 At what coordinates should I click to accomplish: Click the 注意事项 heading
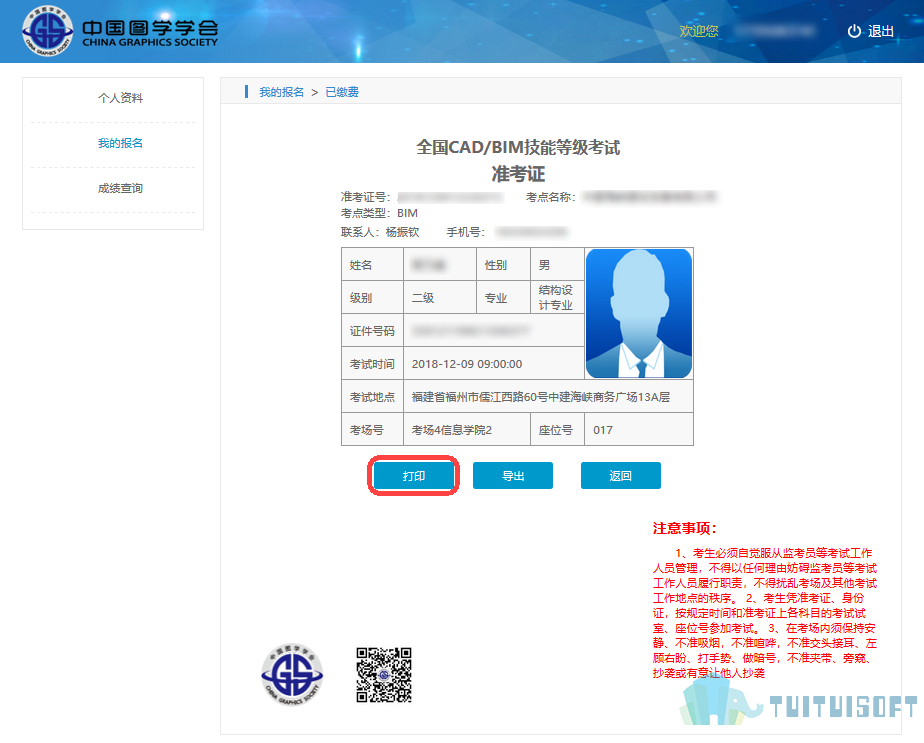[684, 529]
